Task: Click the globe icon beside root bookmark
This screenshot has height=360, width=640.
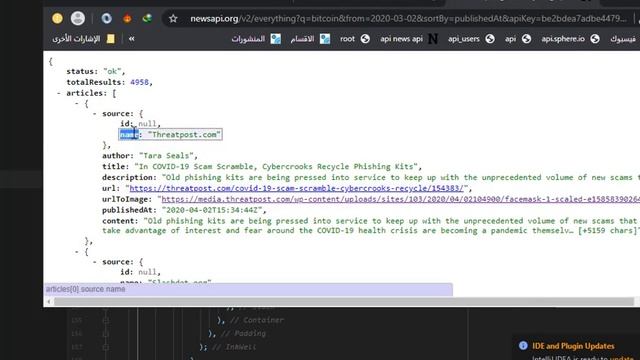Action: coord(365,39)
